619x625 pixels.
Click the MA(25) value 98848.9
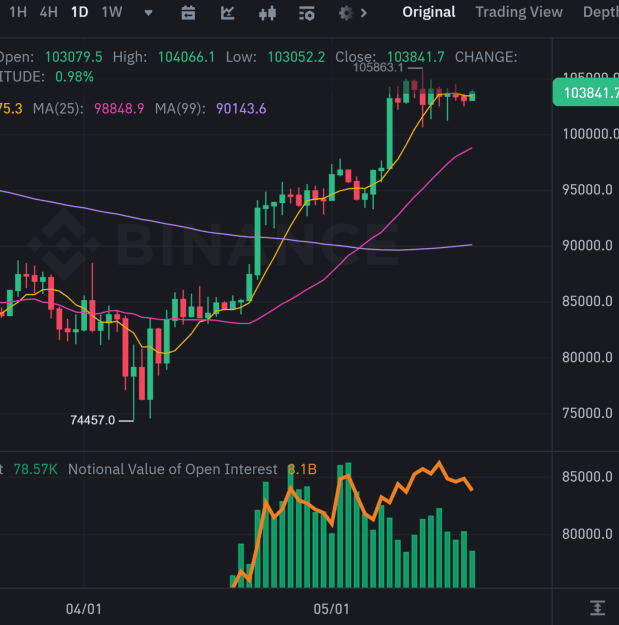point(119,108)
